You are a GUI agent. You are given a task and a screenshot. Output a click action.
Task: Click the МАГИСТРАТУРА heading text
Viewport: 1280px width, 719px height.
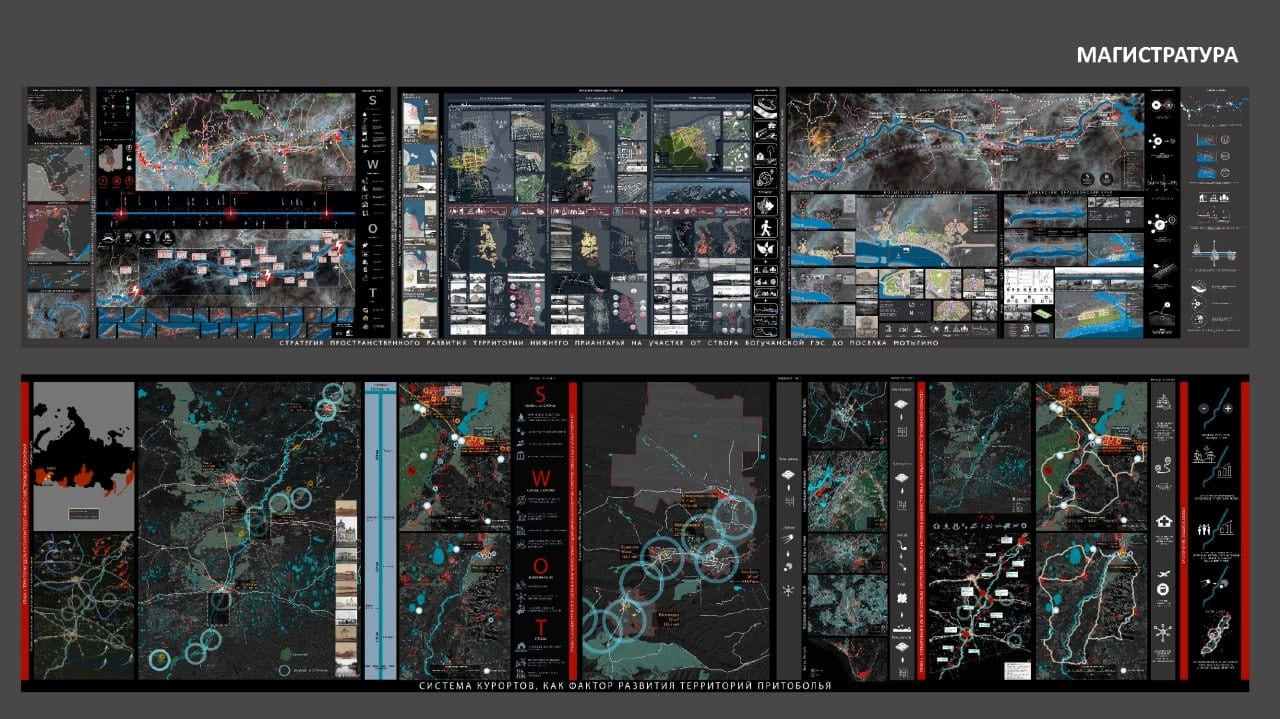click(x=1156, y=55)
